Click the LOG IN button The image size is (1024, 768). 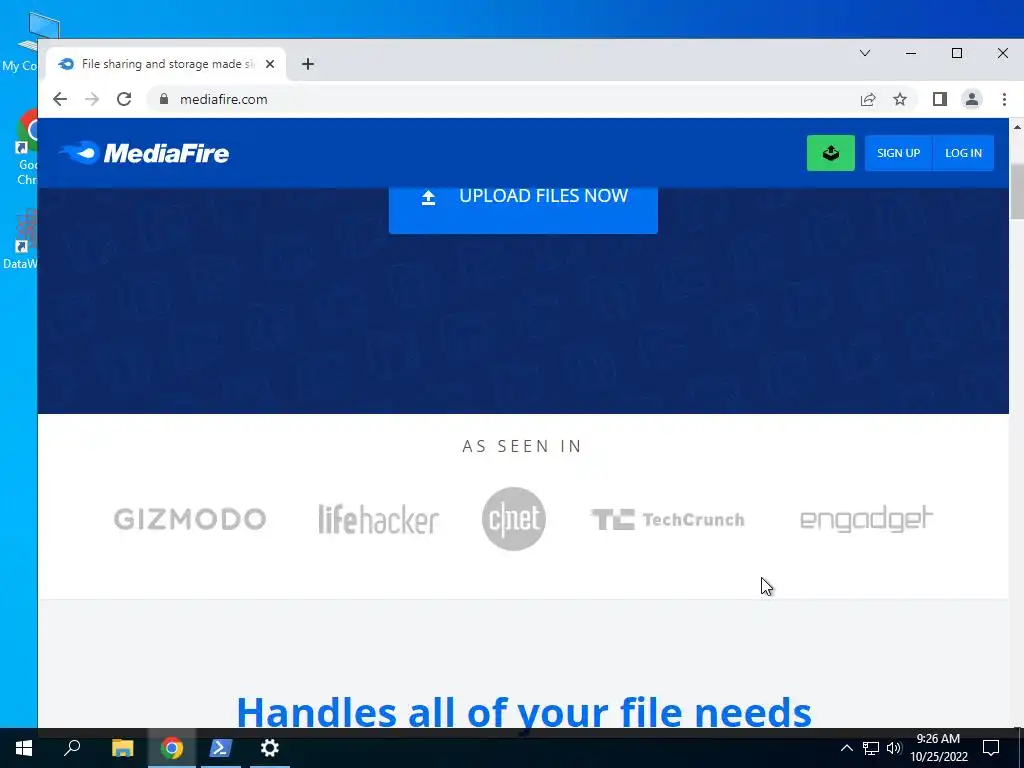pos(963,153)
